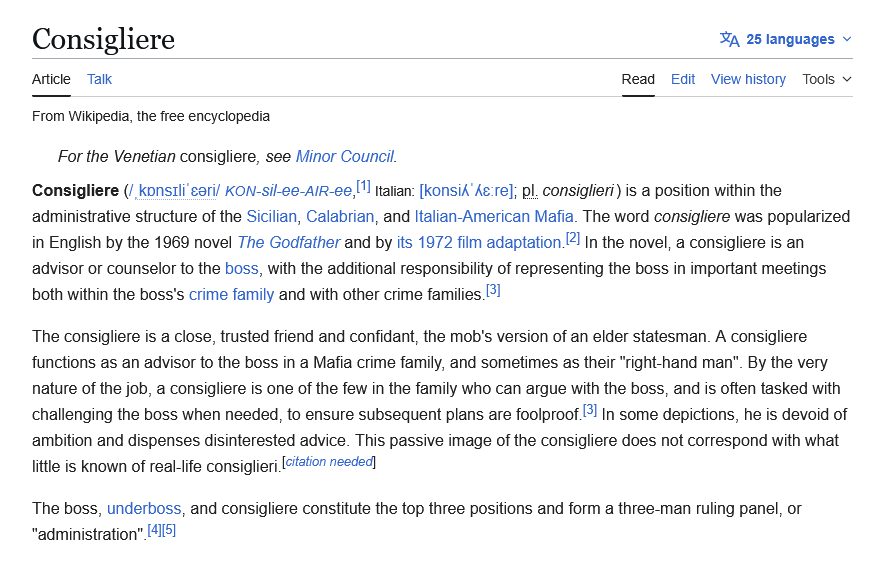Click the Consigliere page title heading
Screen dimensions: 892x572
(x=104, y=39)
